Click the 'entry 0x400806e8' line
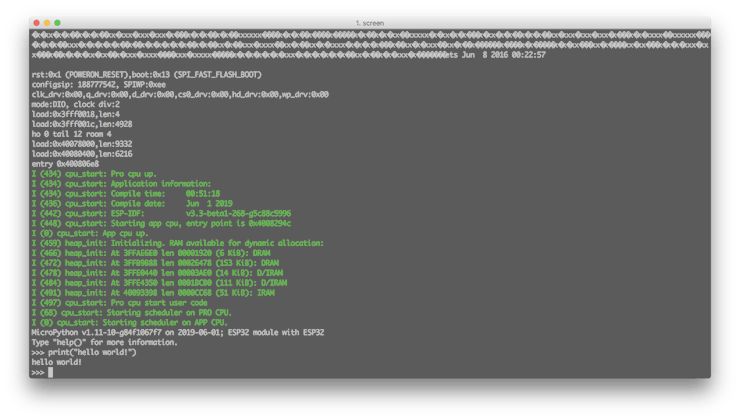The image size is (740, 420). 65,164
